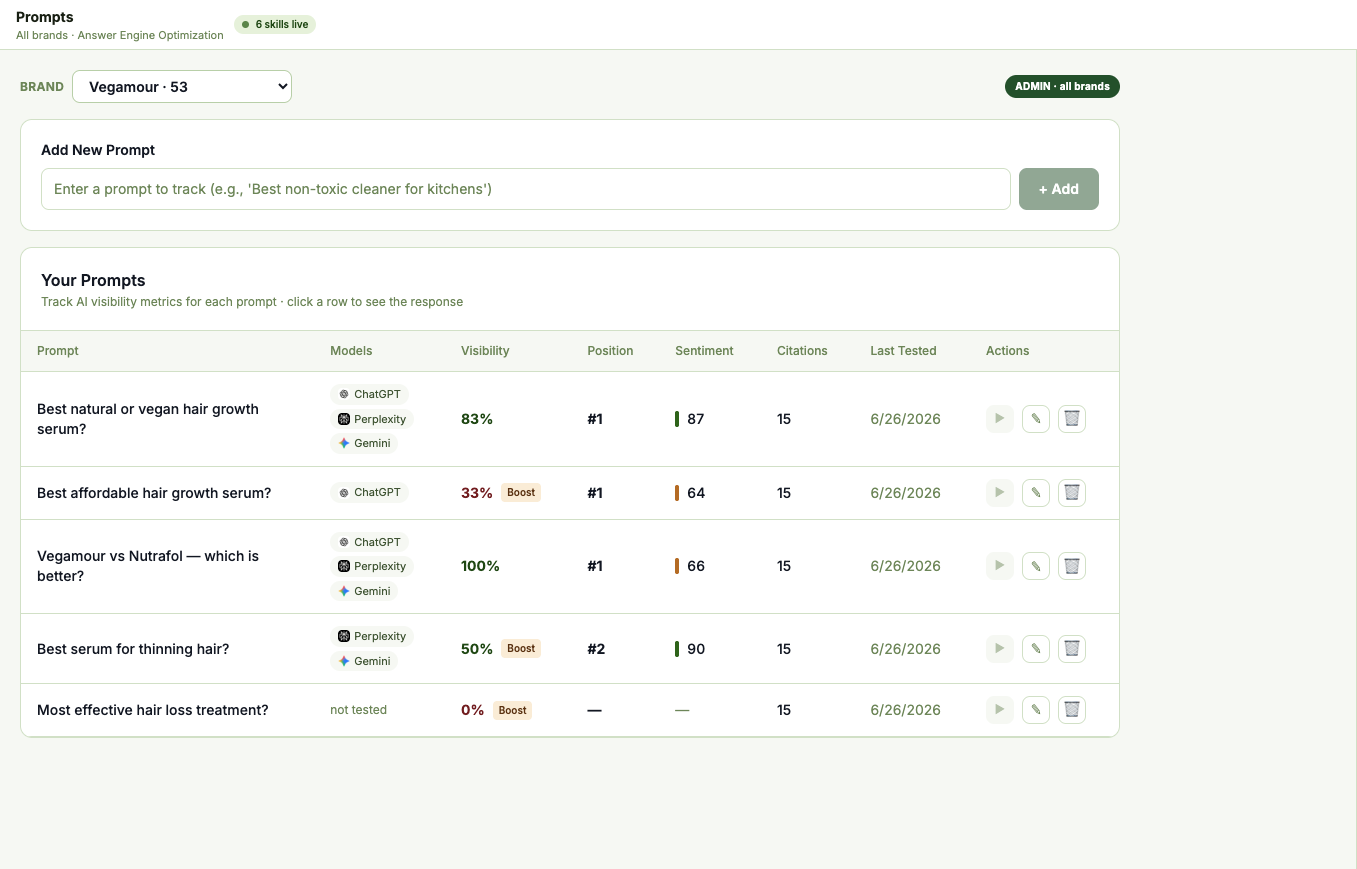Click Gemini chip in 'Vegamour vs Nutrafol' row
Viewport: 1357px width, 869px height.
[364, 591]
